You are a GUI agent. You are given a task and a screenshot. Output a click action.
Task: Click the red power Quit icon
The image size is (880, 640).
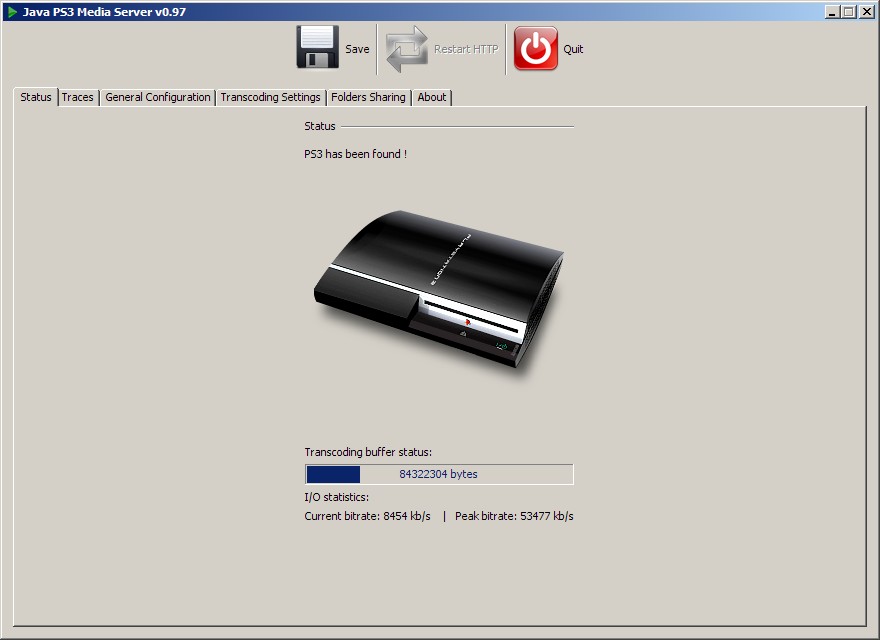535,48
